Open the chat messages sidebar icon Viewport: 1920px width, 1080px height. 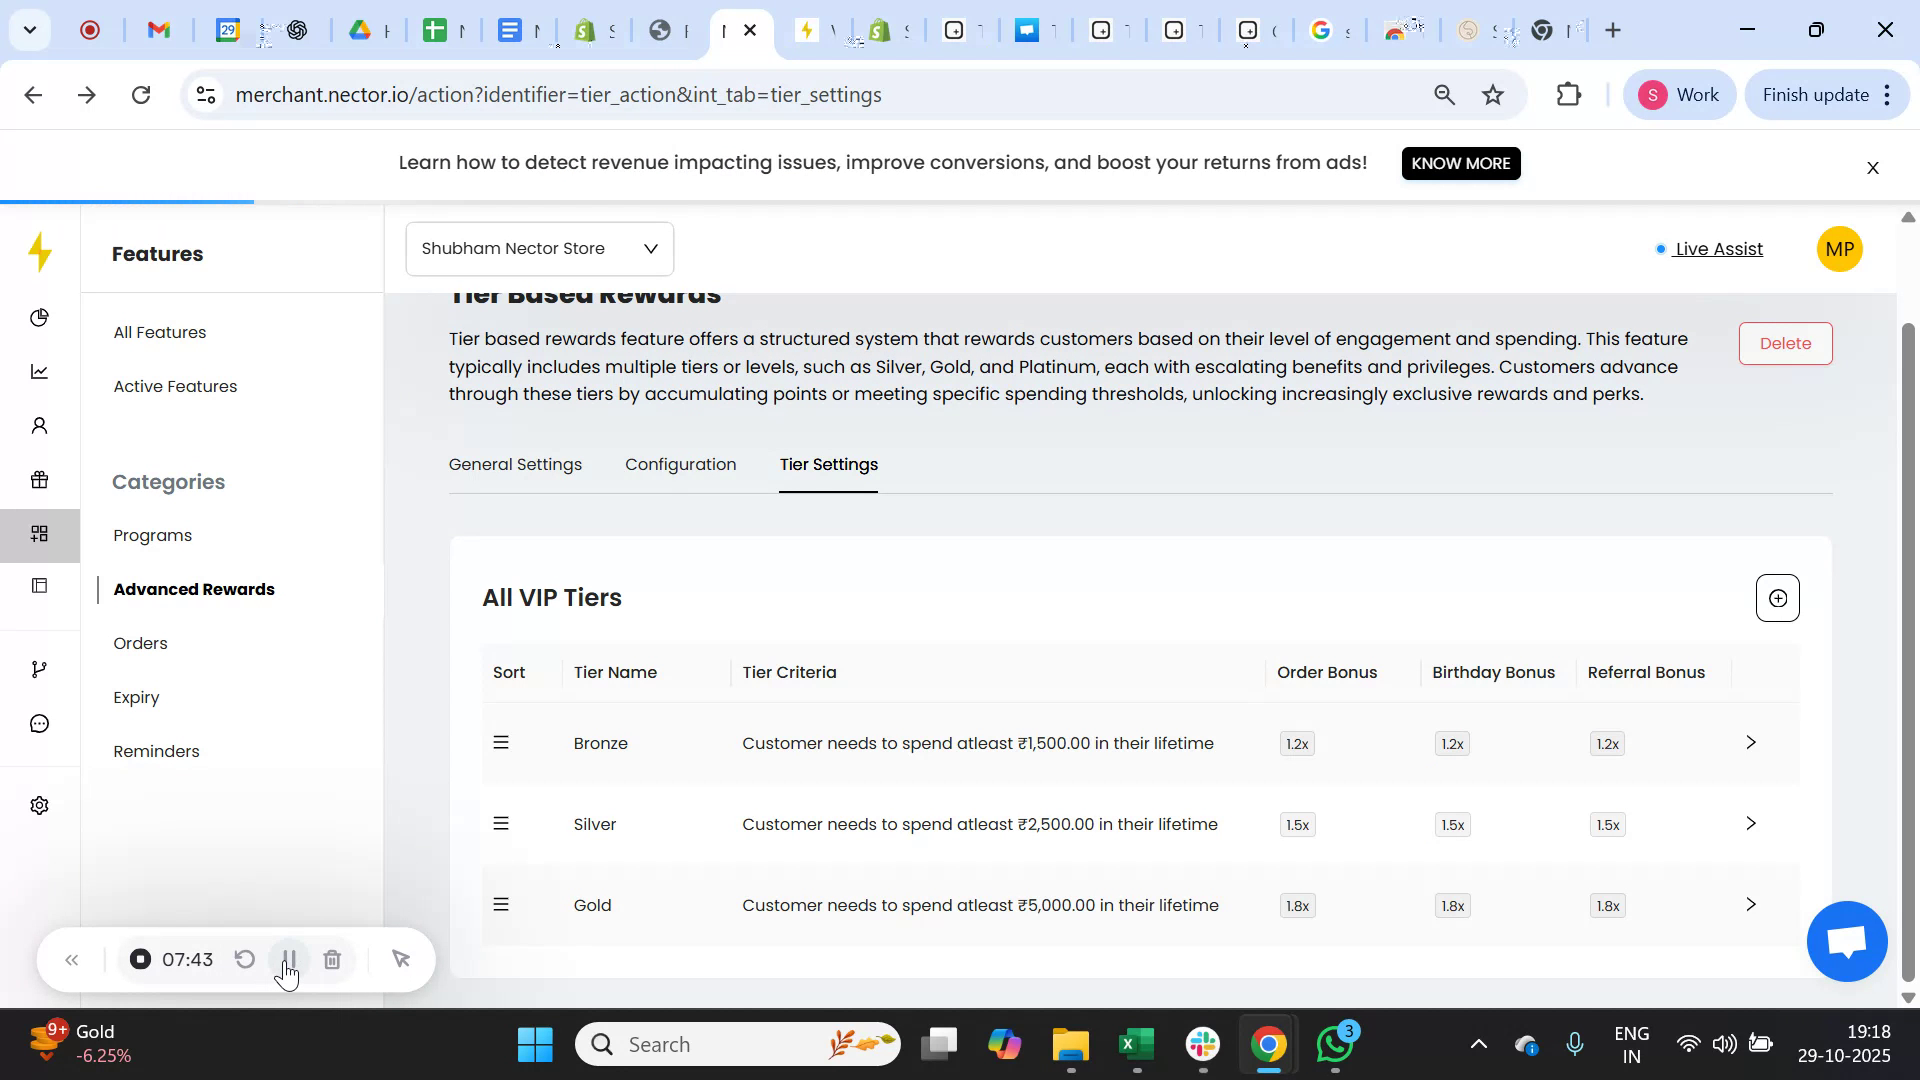[39, 723]
